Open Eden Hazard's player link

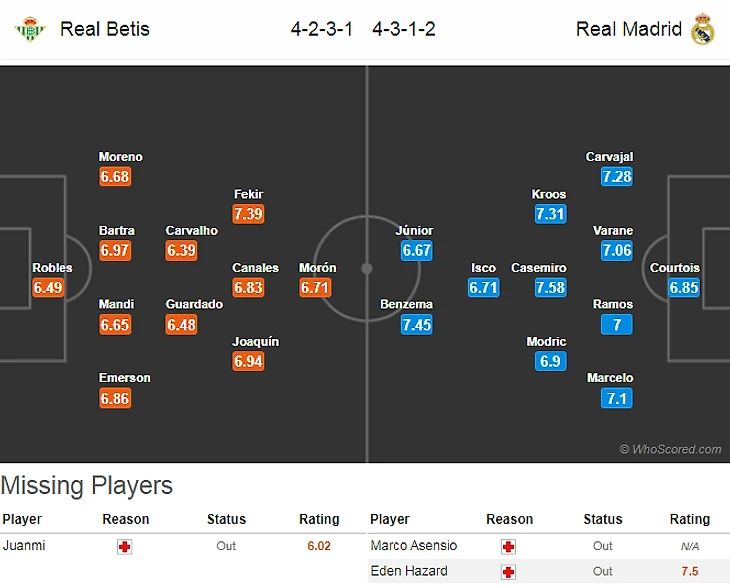(407, 571)
